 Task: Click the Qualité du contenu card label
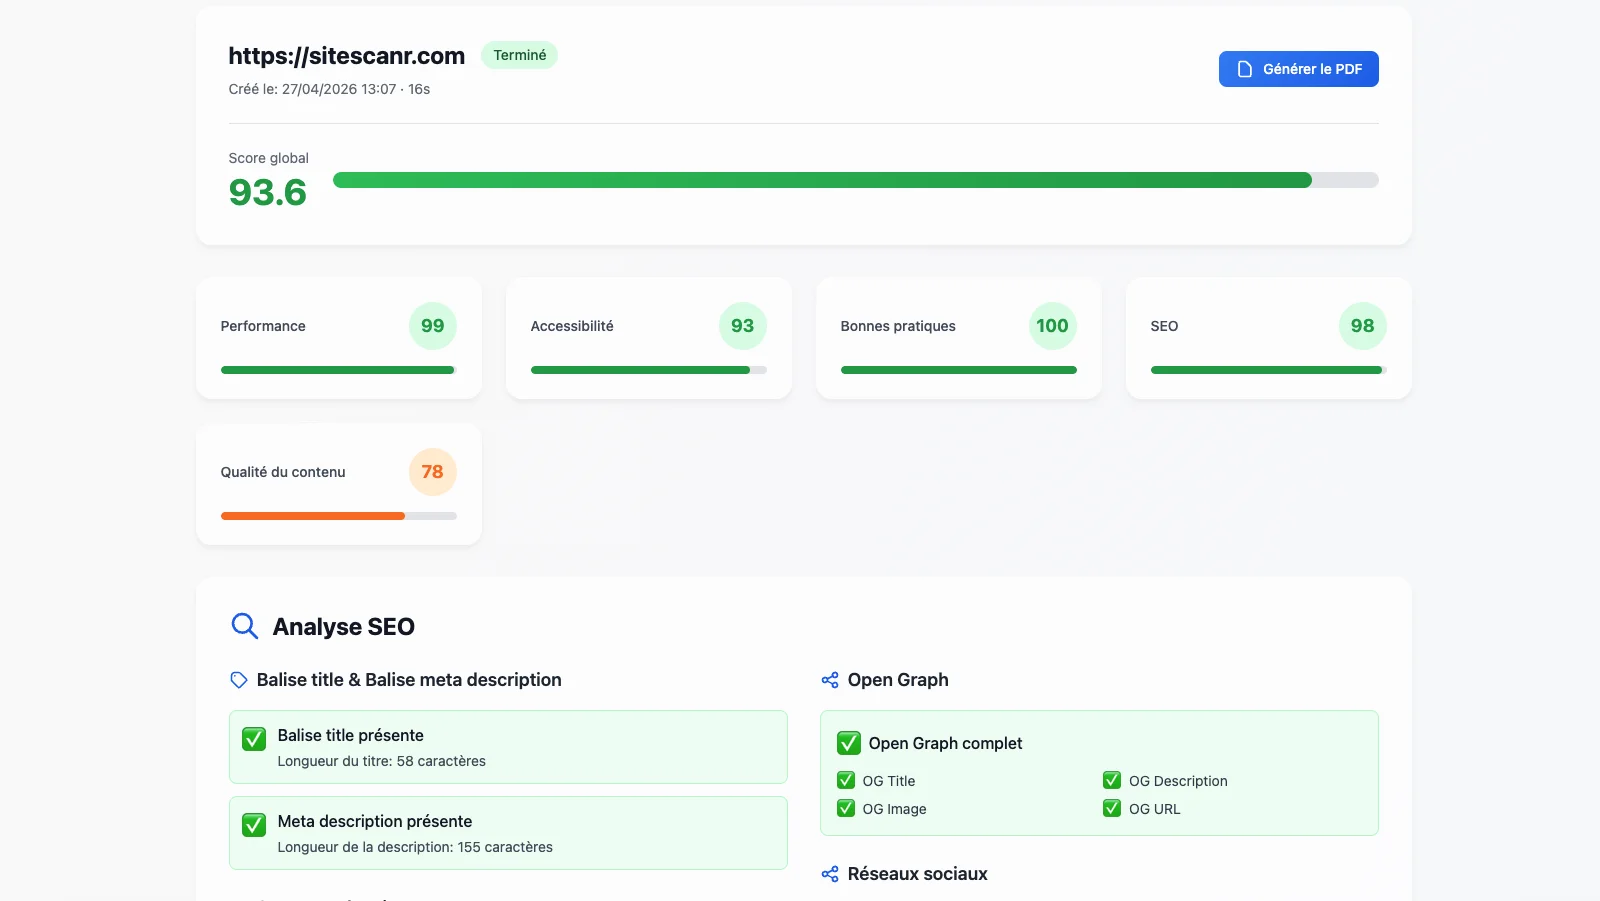point(283,472)
